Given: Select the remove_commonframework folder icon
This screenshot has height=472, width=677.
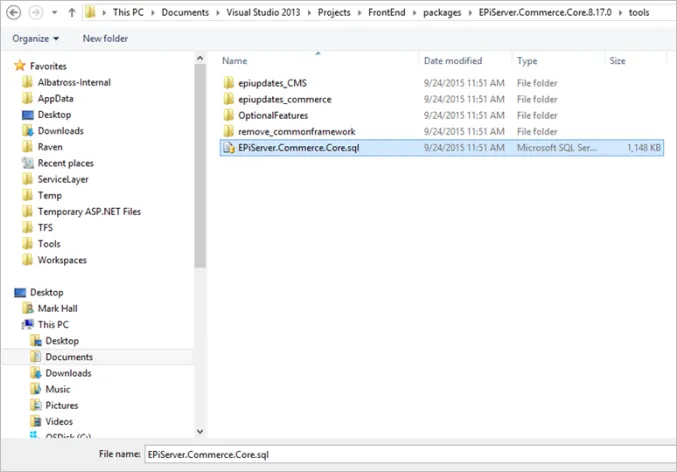Looking at the screenshot, I should (x=229, y=131).
